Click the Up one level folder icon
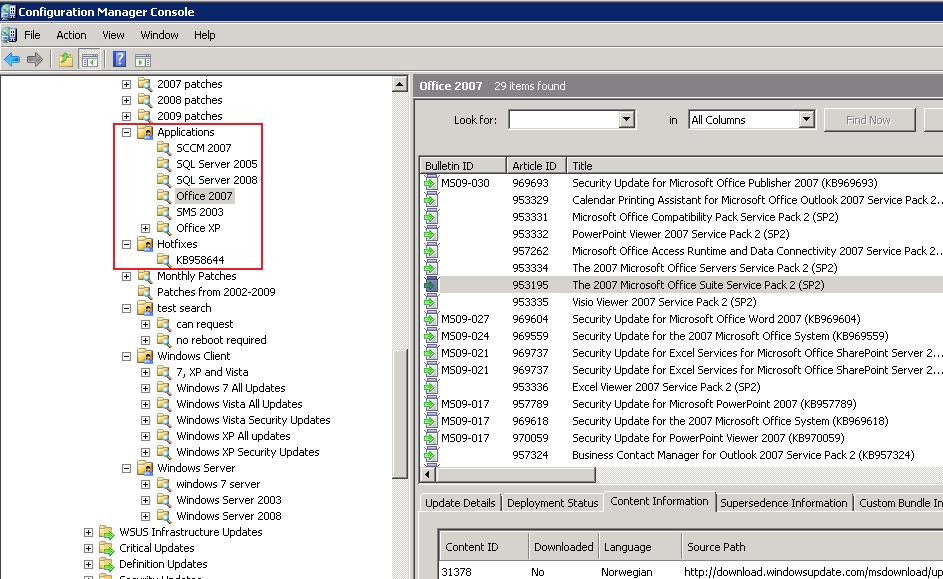 tap(66, 60)
